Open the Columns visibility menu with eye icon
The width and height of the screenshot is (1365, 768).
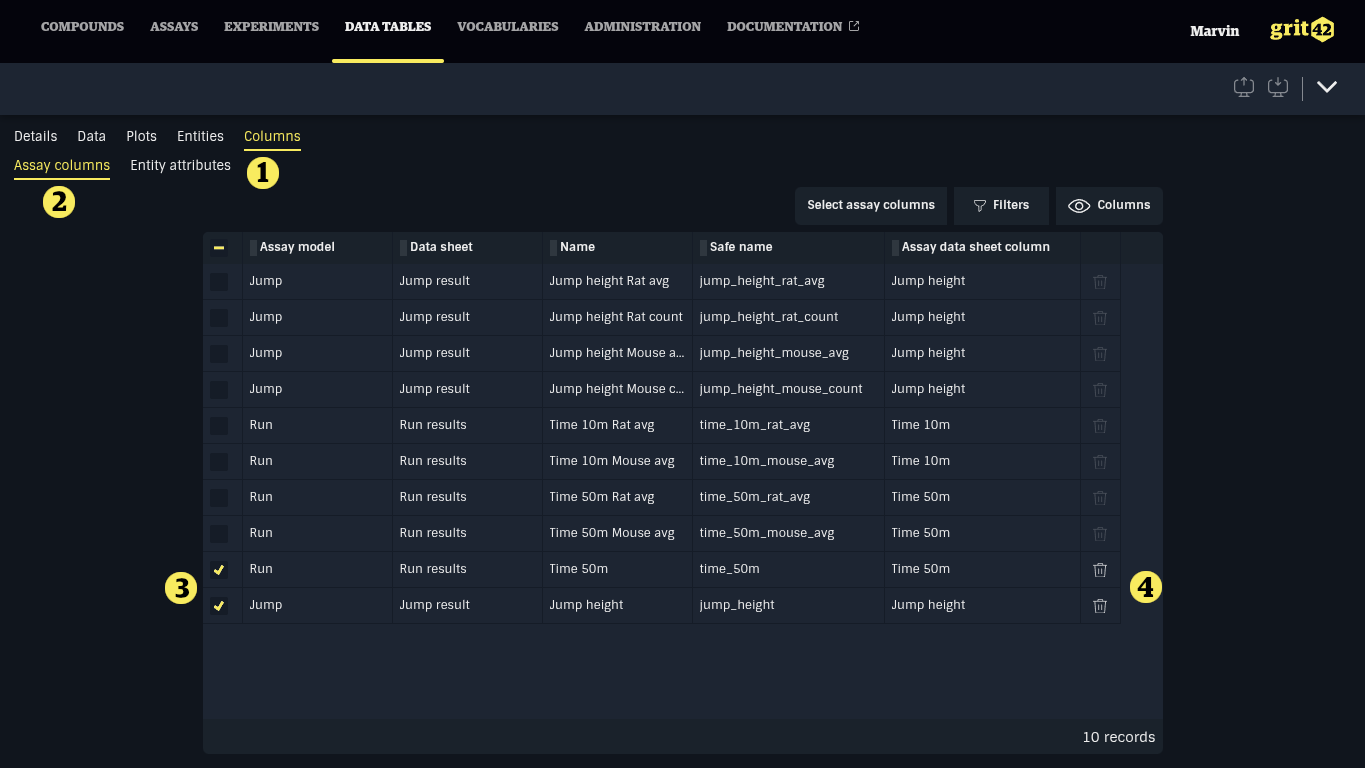(1109, 205)
